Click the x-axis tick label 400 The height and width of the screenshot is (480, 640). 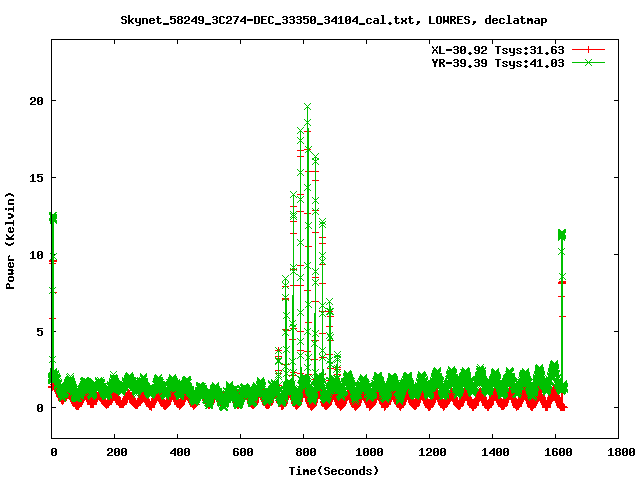pyautogui.click(x=180, y=452)
